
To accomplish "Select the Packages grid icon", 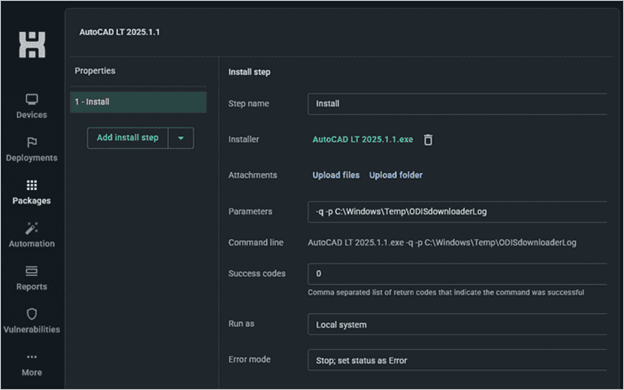I will click(32, 185).
